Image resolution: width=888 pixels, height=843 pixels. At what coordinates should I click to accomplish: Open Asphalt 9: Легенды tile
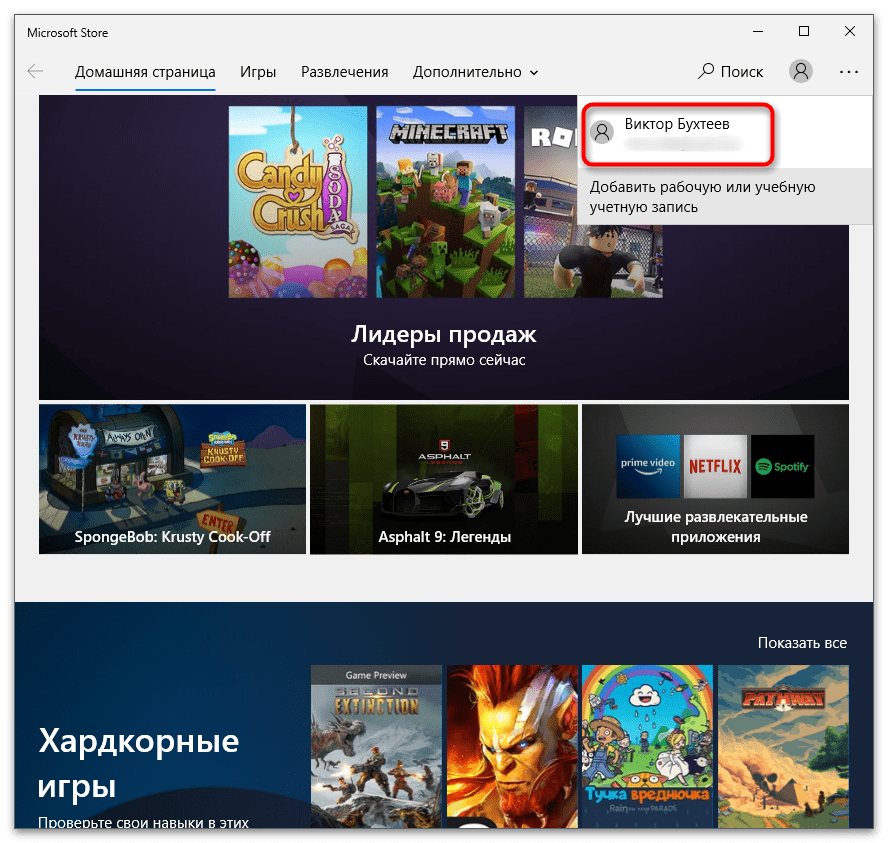(443, 479)
